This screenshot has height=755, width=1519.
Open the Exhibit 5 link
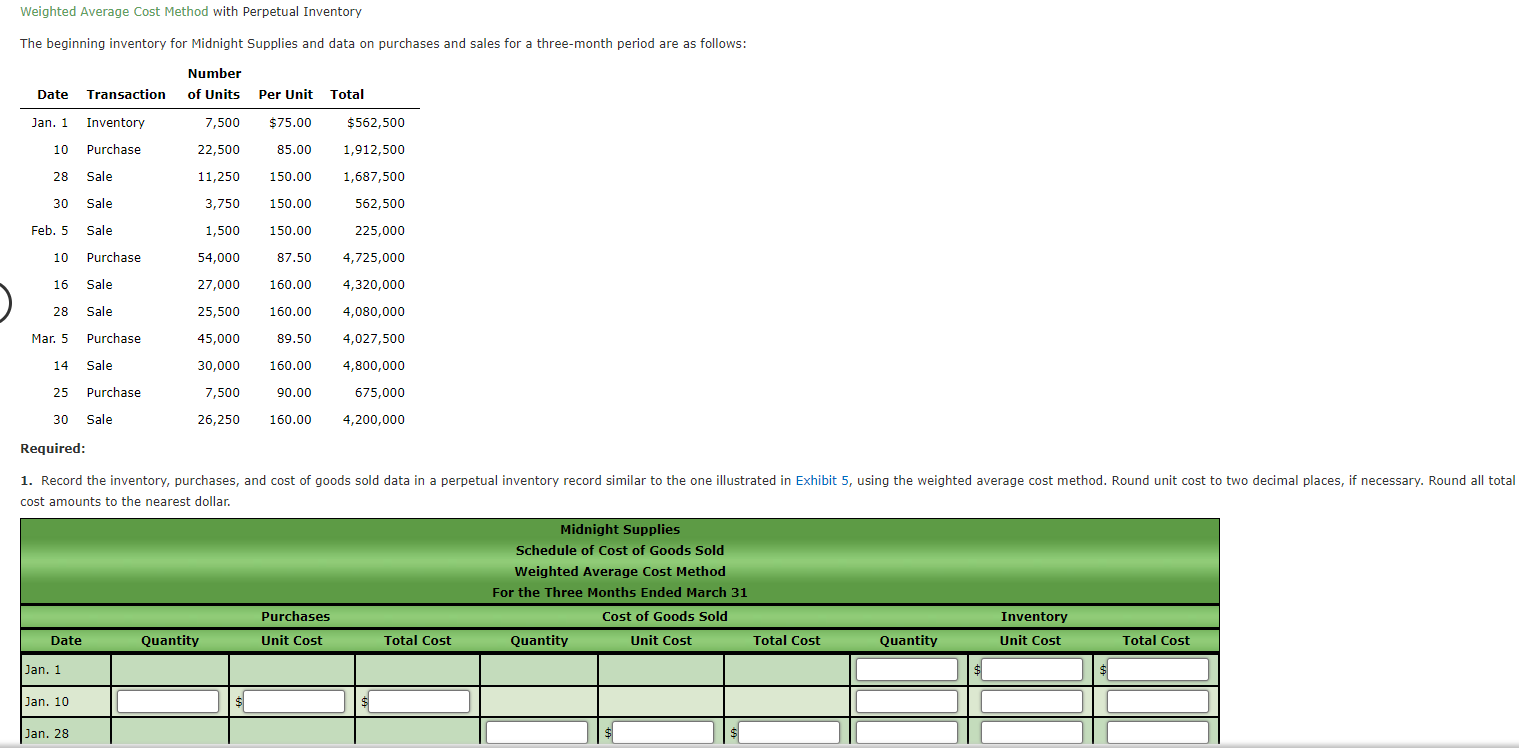coord(822,480)
